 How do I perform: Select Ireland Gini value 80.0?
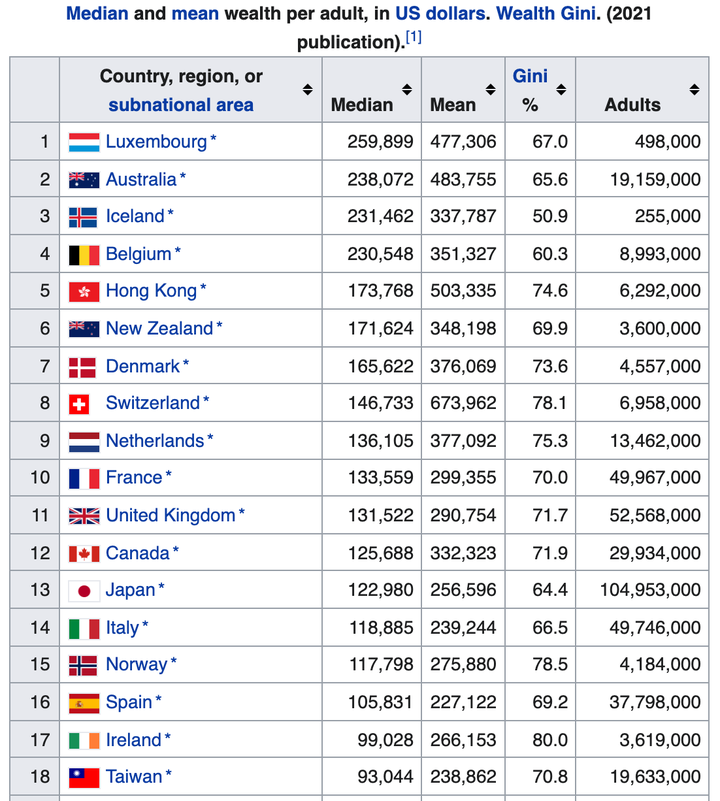click(550, 740)
